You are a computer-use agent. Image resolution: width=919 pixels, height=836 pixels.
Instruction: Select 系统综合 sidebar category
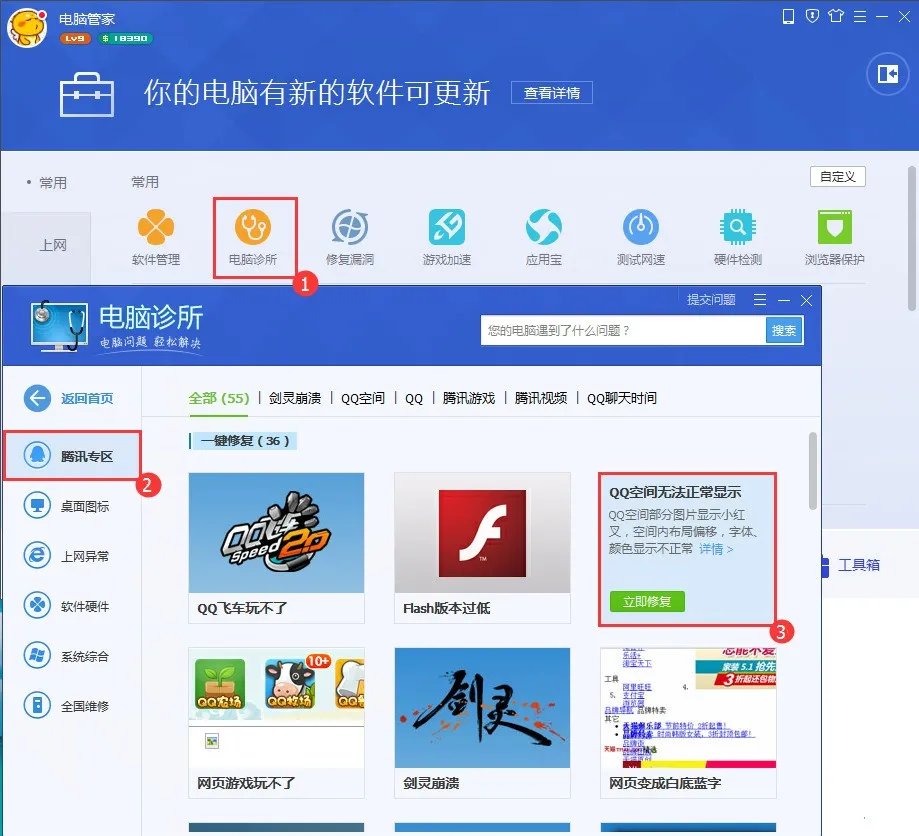tap(73, 656)
